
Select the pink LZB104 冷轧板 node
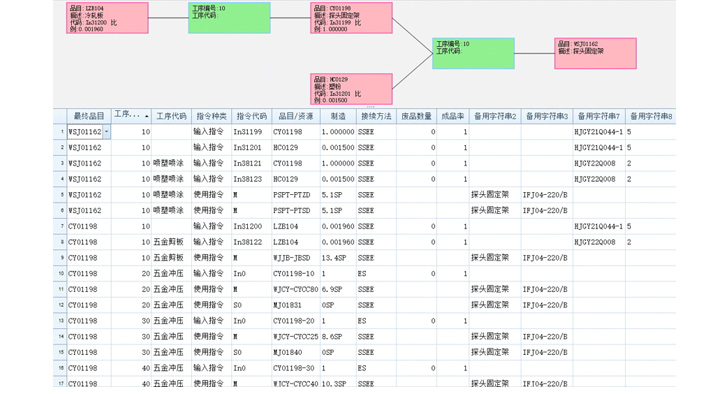click(x=107, y=18)
